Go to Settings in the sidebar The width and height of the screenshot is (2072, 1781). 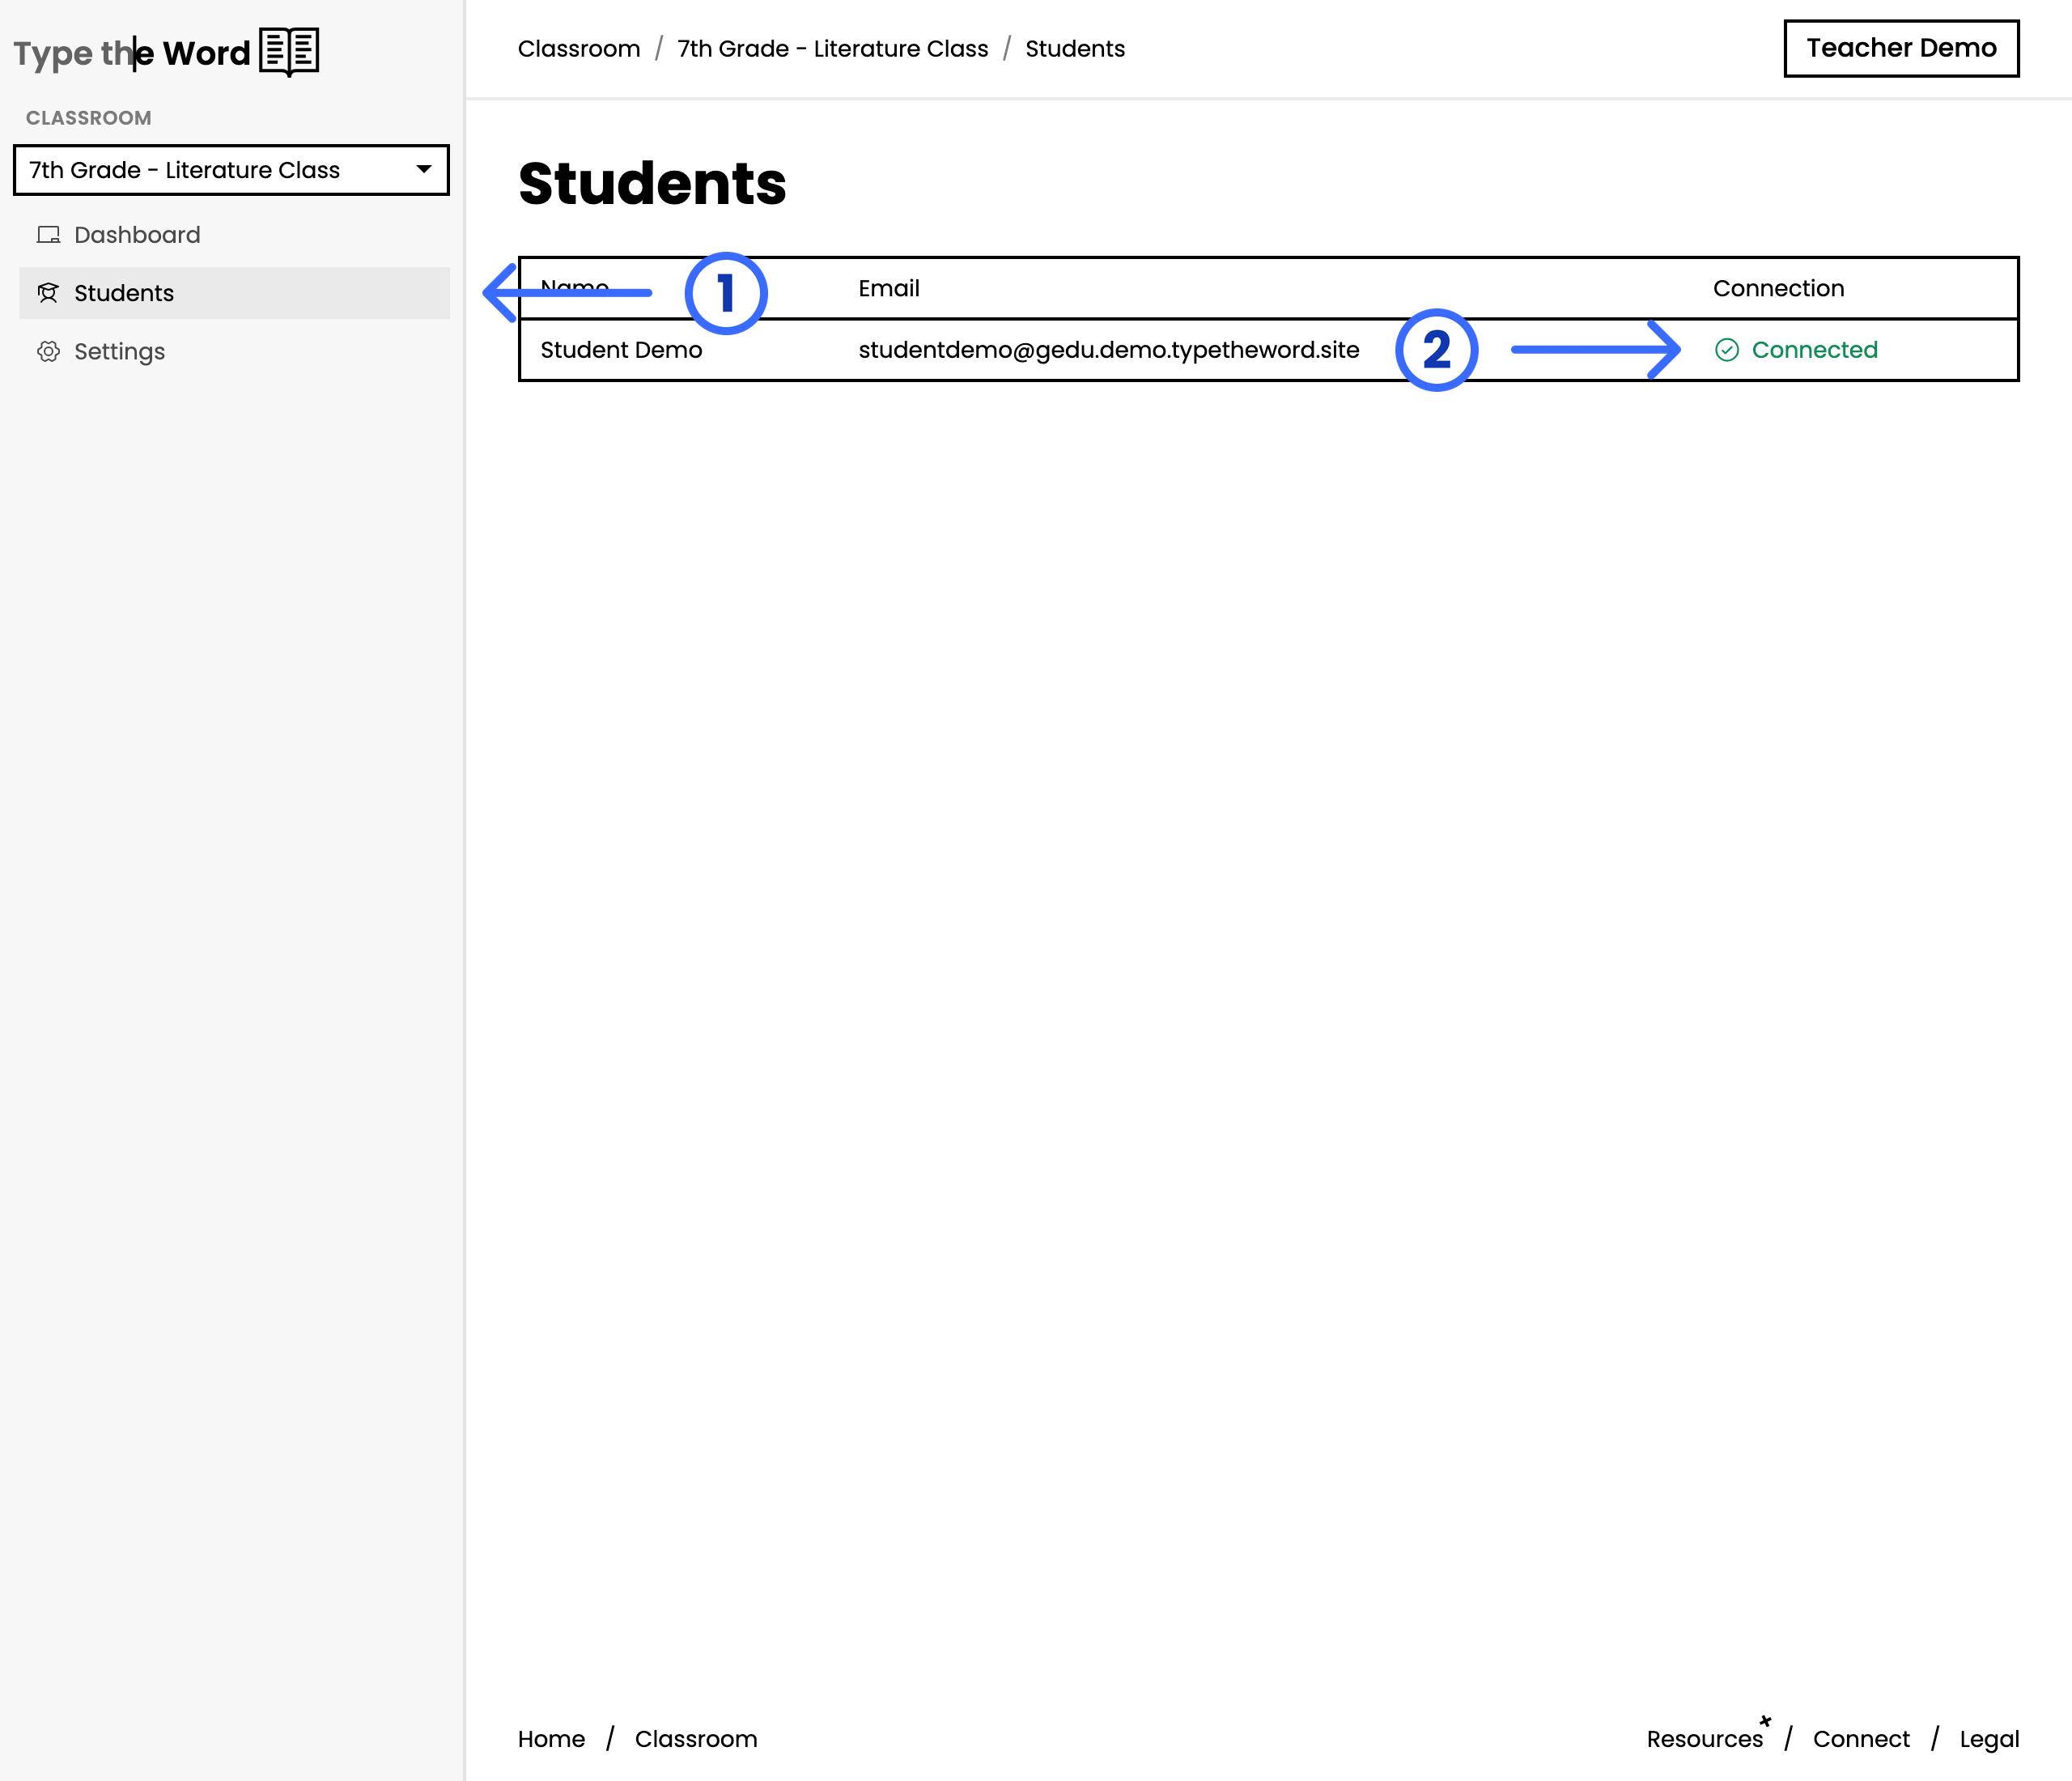(x=234, y=351)
